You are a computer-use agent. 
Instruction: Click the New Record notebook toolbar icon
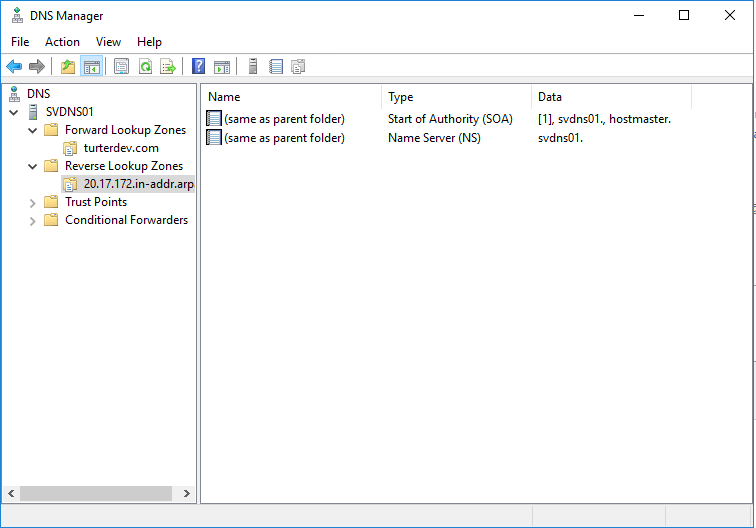(276, 67)
